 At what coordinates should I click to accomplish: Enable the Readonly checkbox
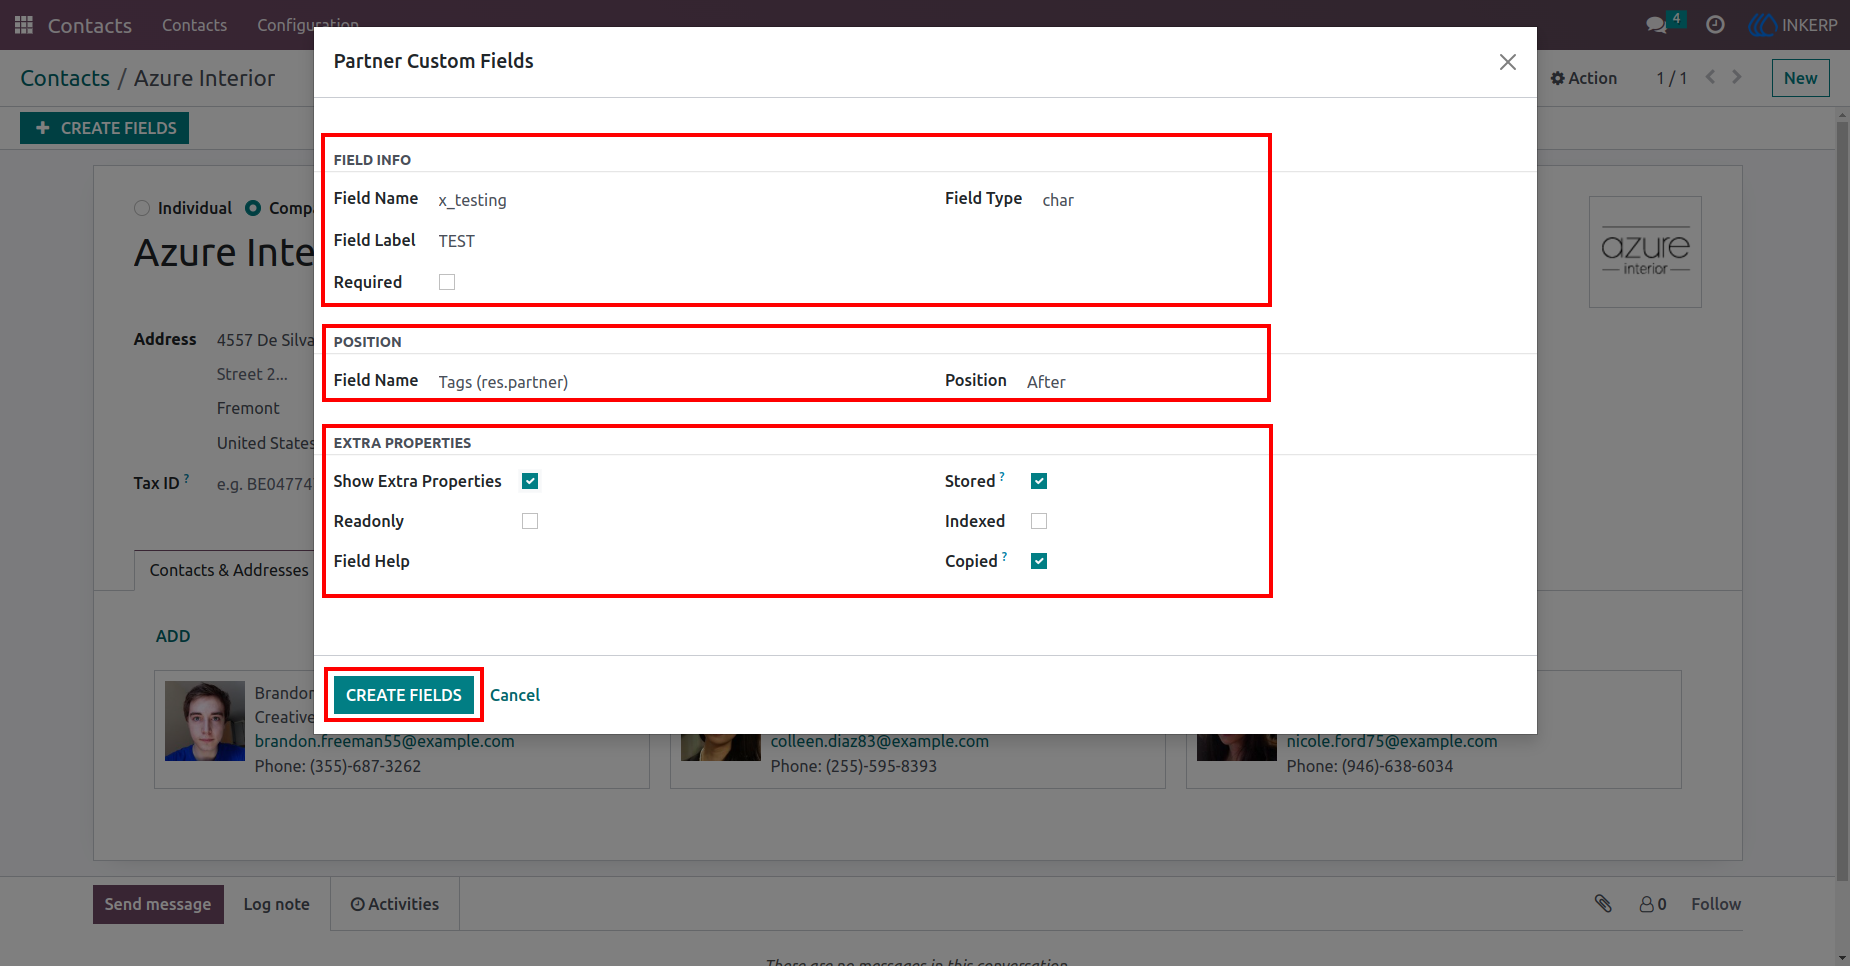click(x=530, y=521)
